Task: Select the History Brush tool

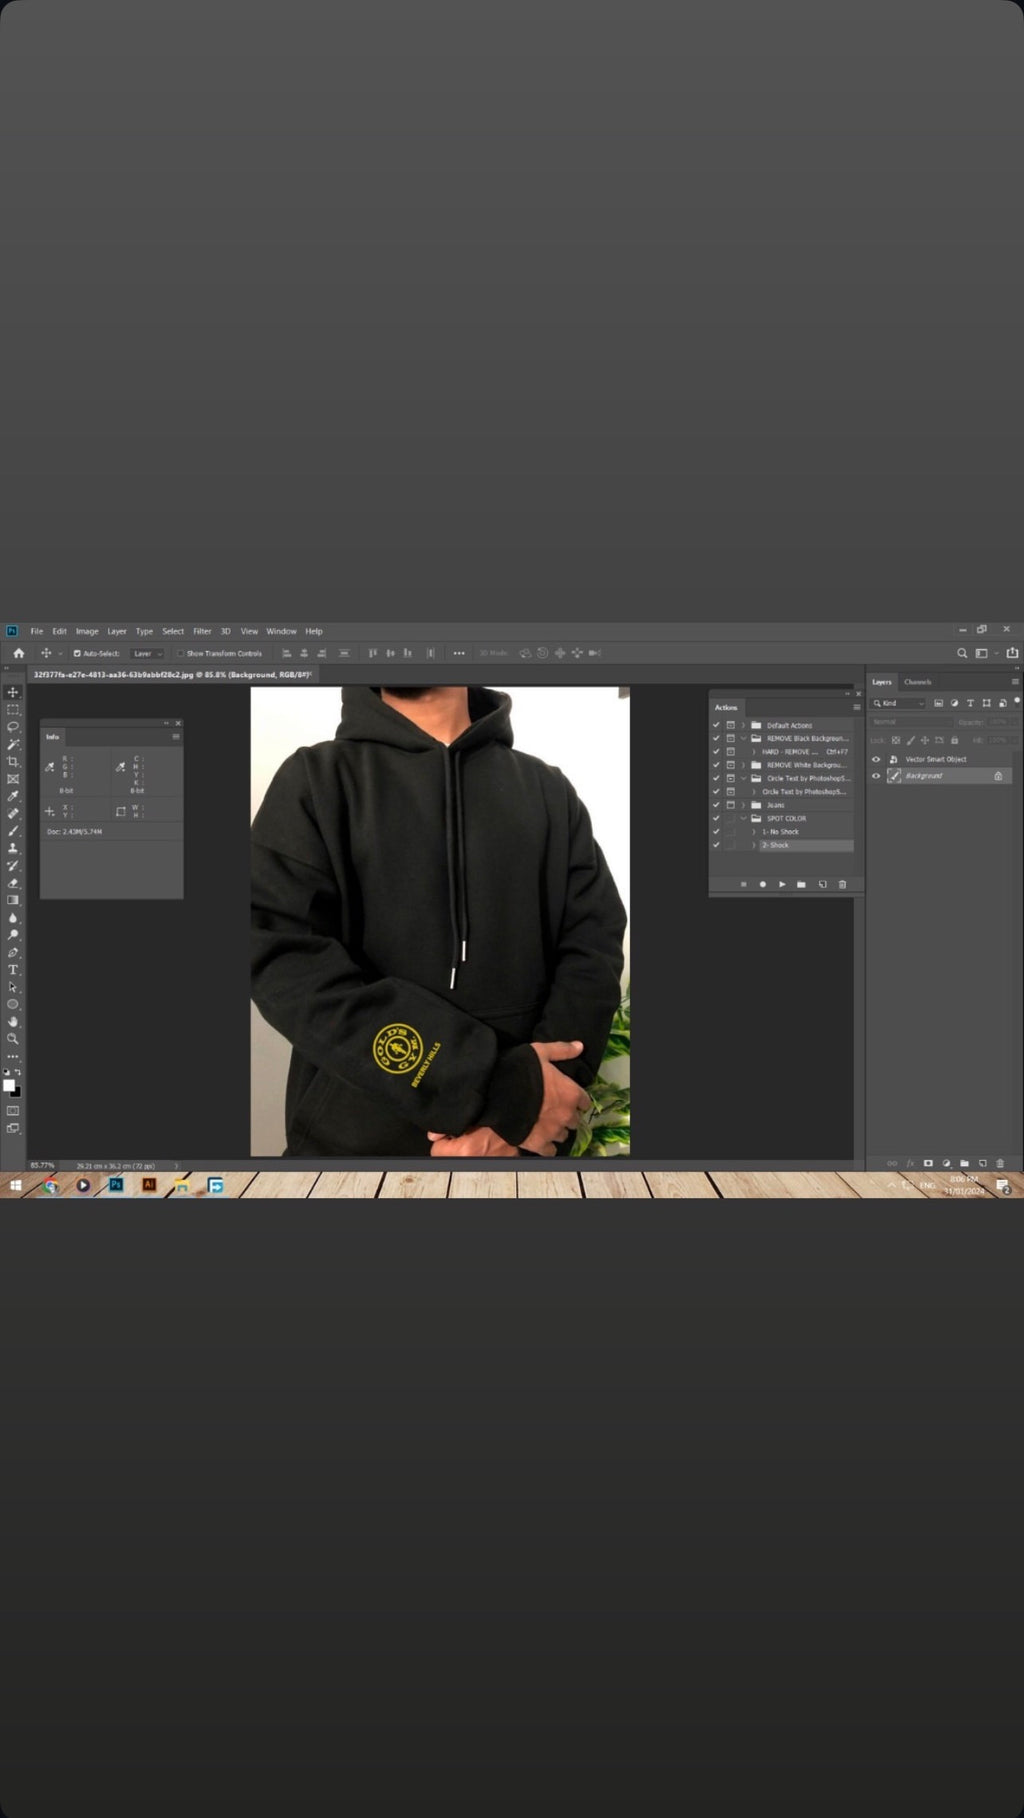Action: pos(13,865)
